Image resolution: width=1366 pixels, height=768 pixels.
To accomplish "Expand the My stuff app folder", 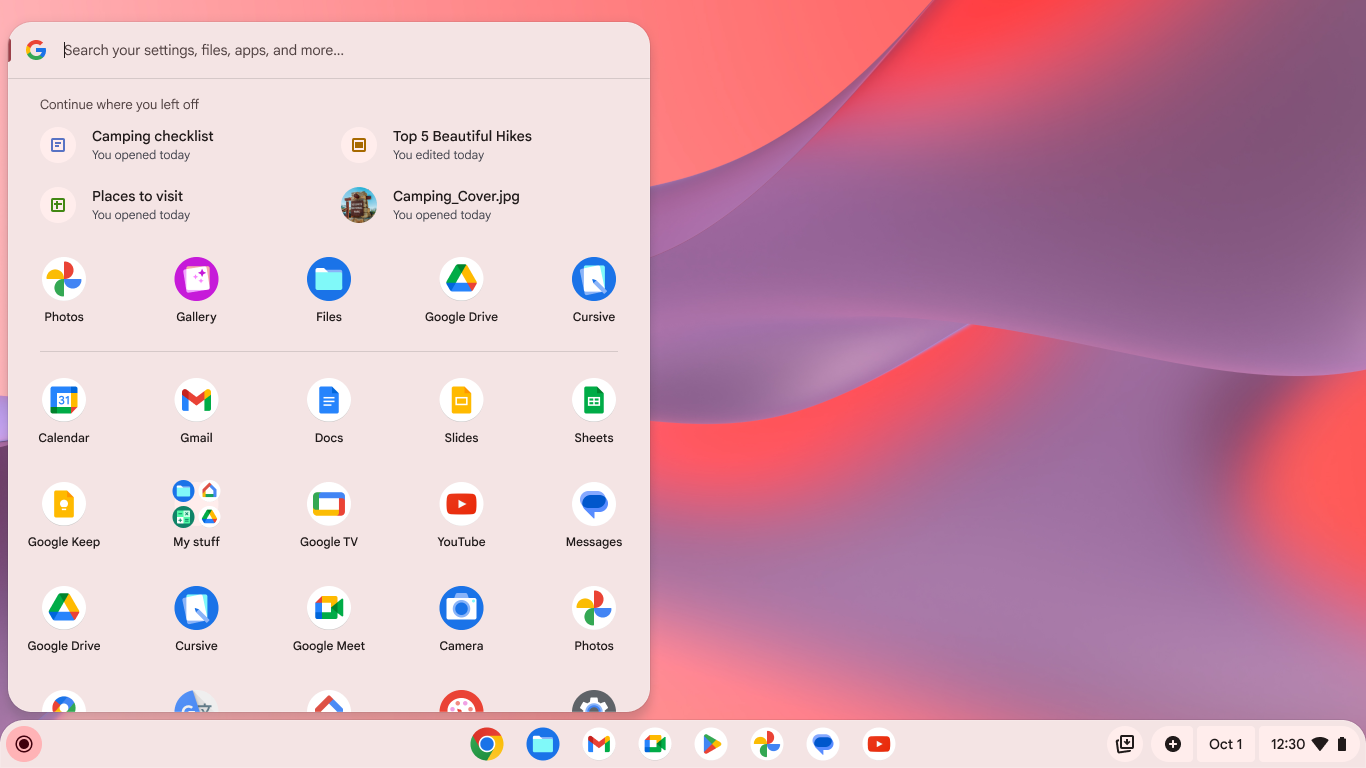I will click(196, 504).
